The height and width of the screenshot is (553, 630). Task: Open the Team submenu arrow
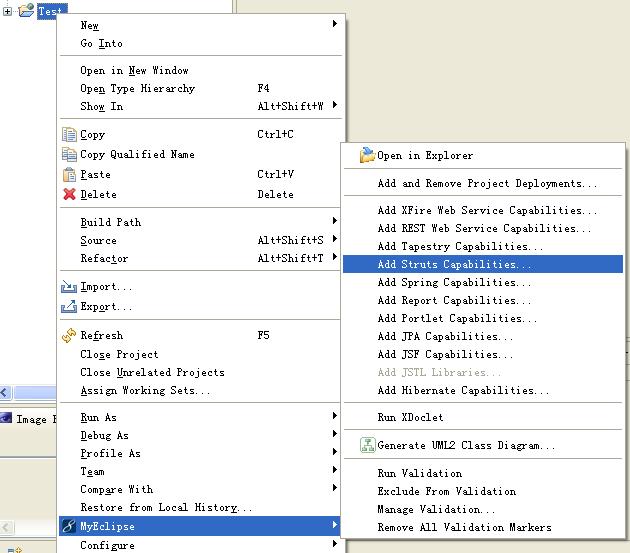pyautogui.click(x=335, y=469)
